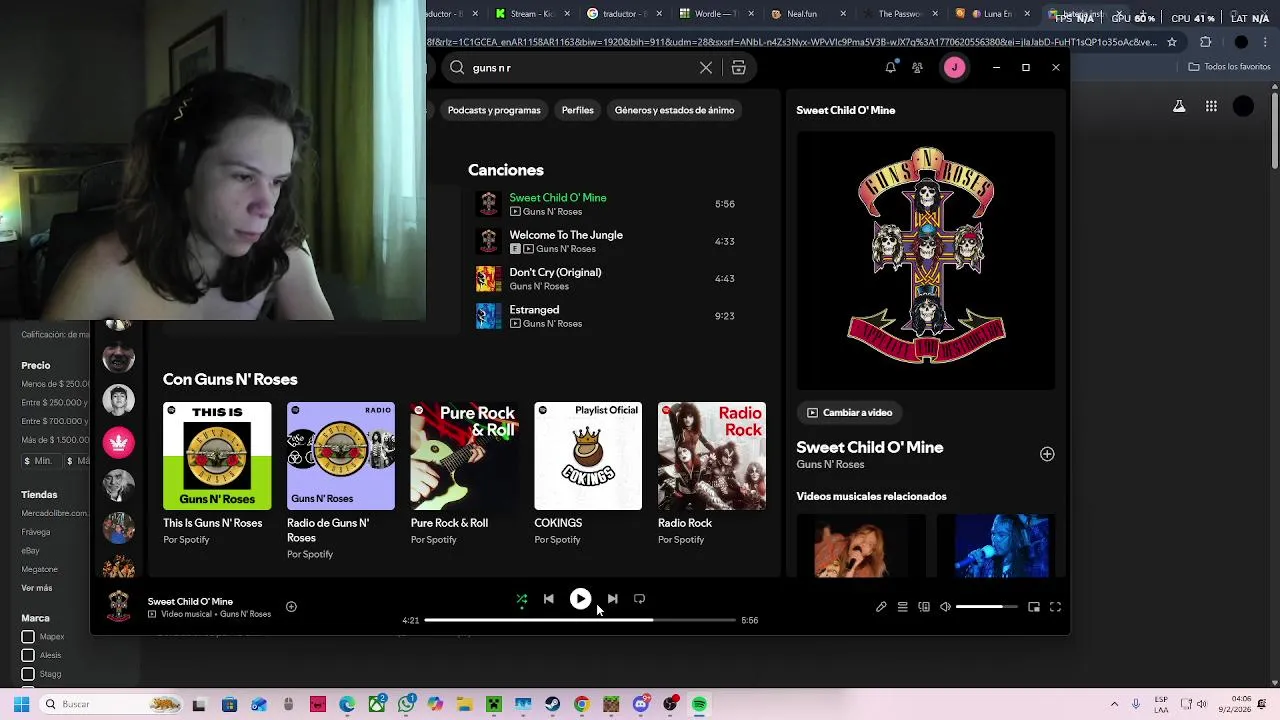1280x720 pixels.
Task: Open the Google apps grid in browser
Action: 1211,106
